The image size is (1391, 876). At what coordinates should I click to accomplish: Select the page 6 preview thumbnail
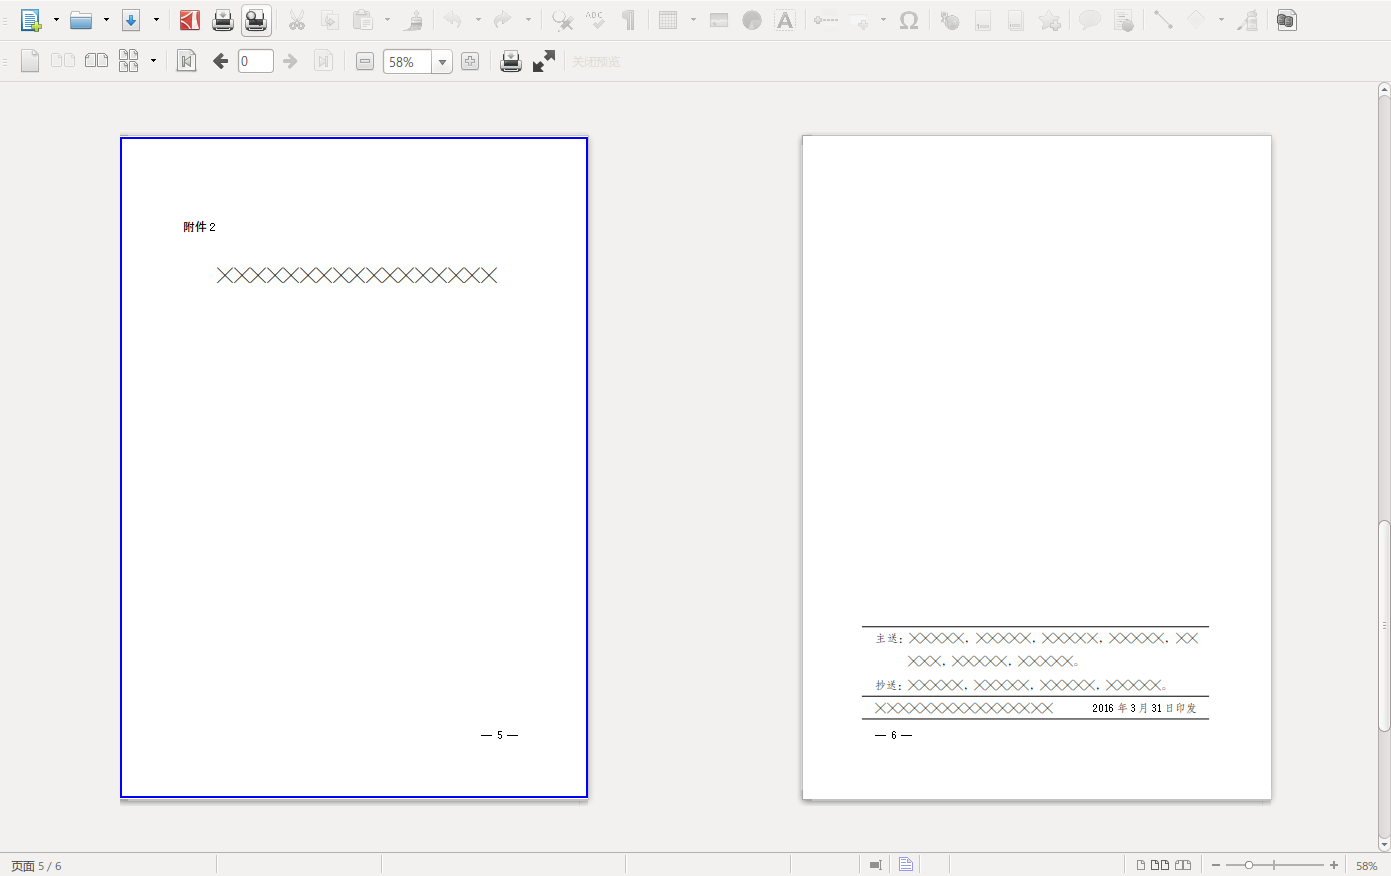[x=1036, y=467]
